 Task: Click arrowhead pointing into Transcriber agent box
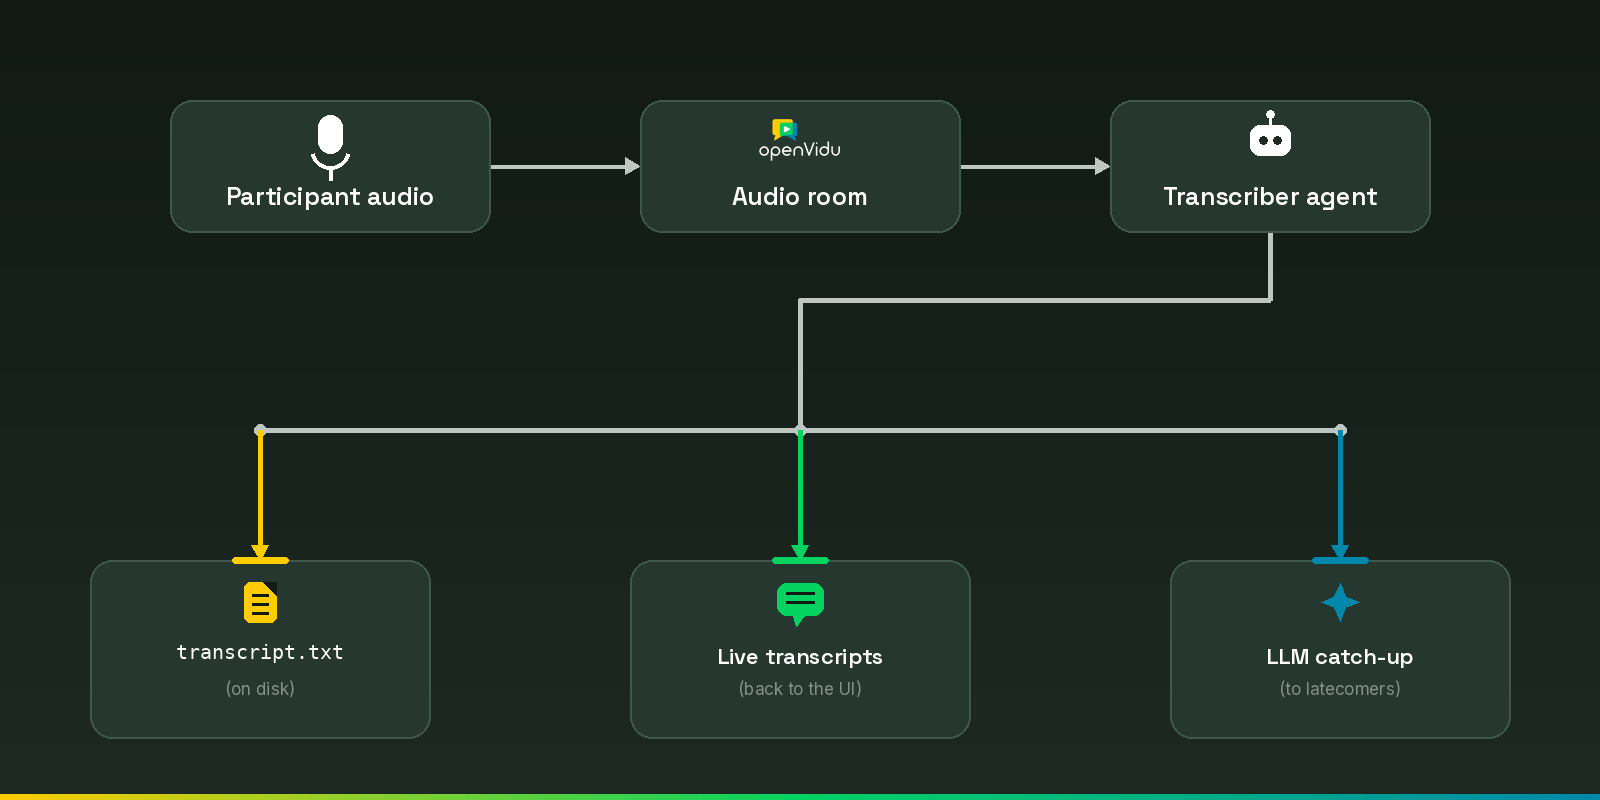[x=1102, y=166]
